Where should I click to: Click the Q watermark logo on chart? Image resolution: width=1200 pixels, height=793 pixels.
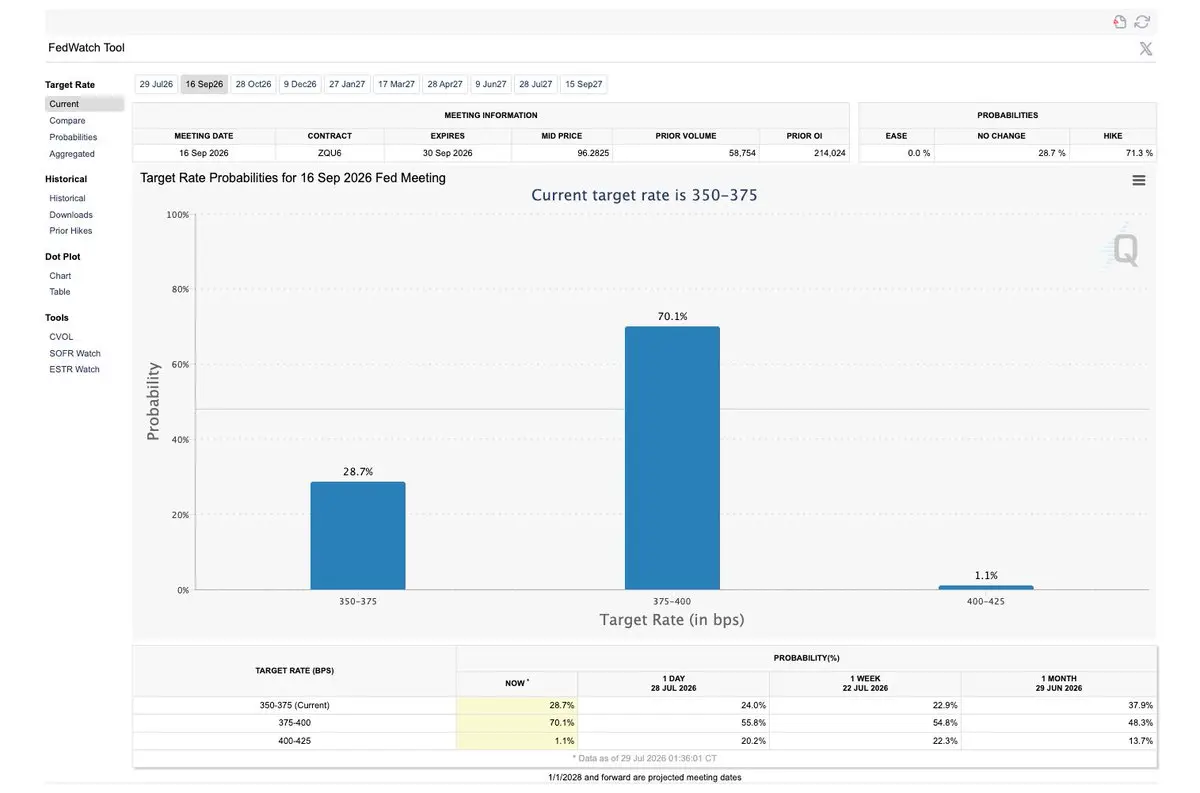[x=1123, y=249]
